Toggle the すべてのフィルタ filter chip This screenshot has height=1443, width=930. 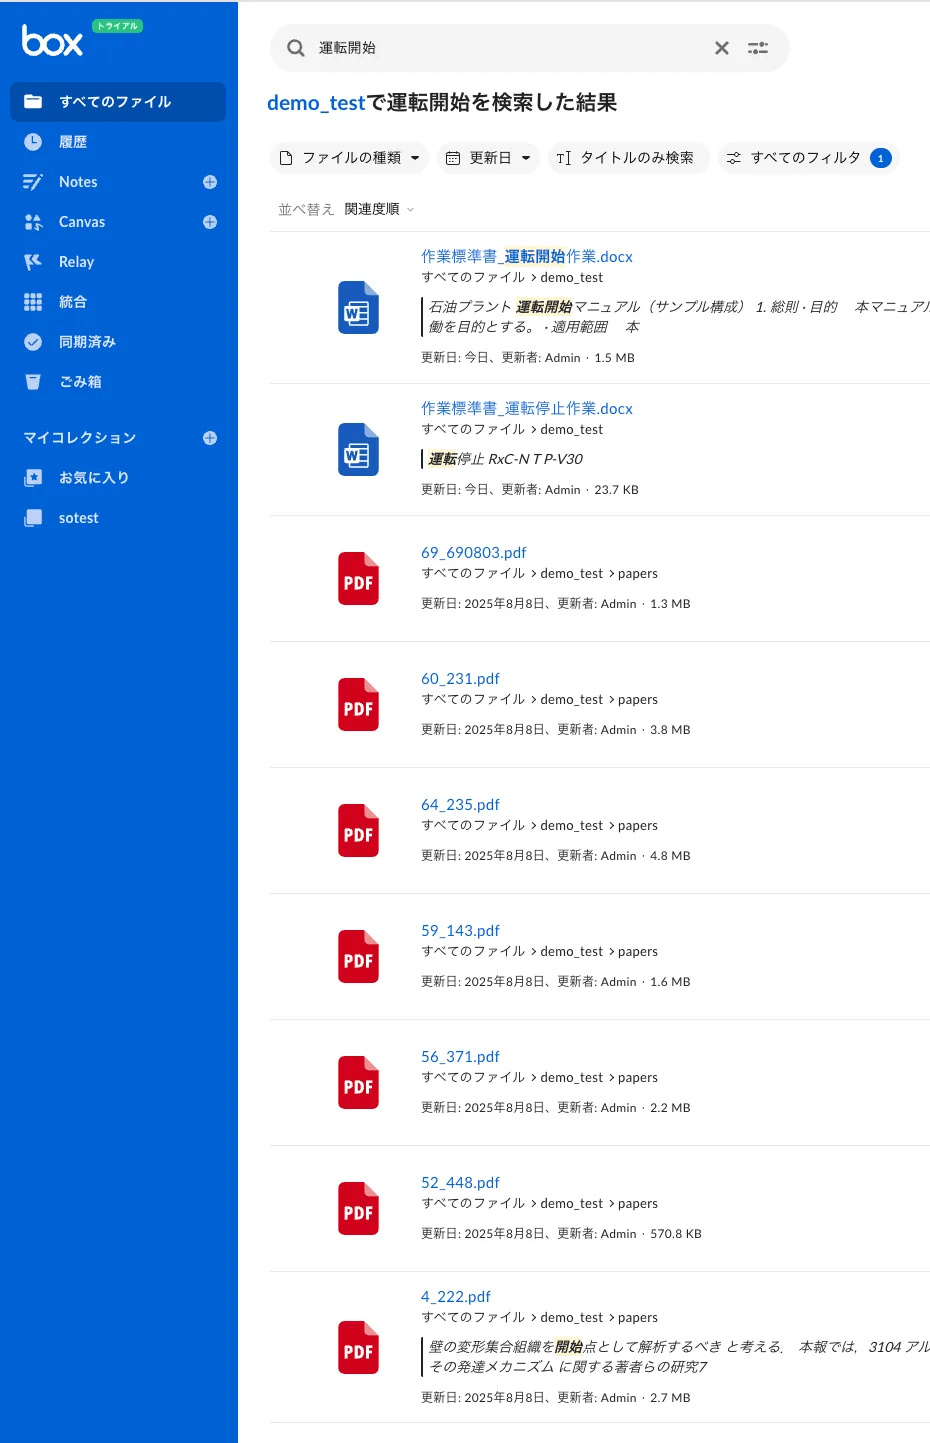point(808,157)
